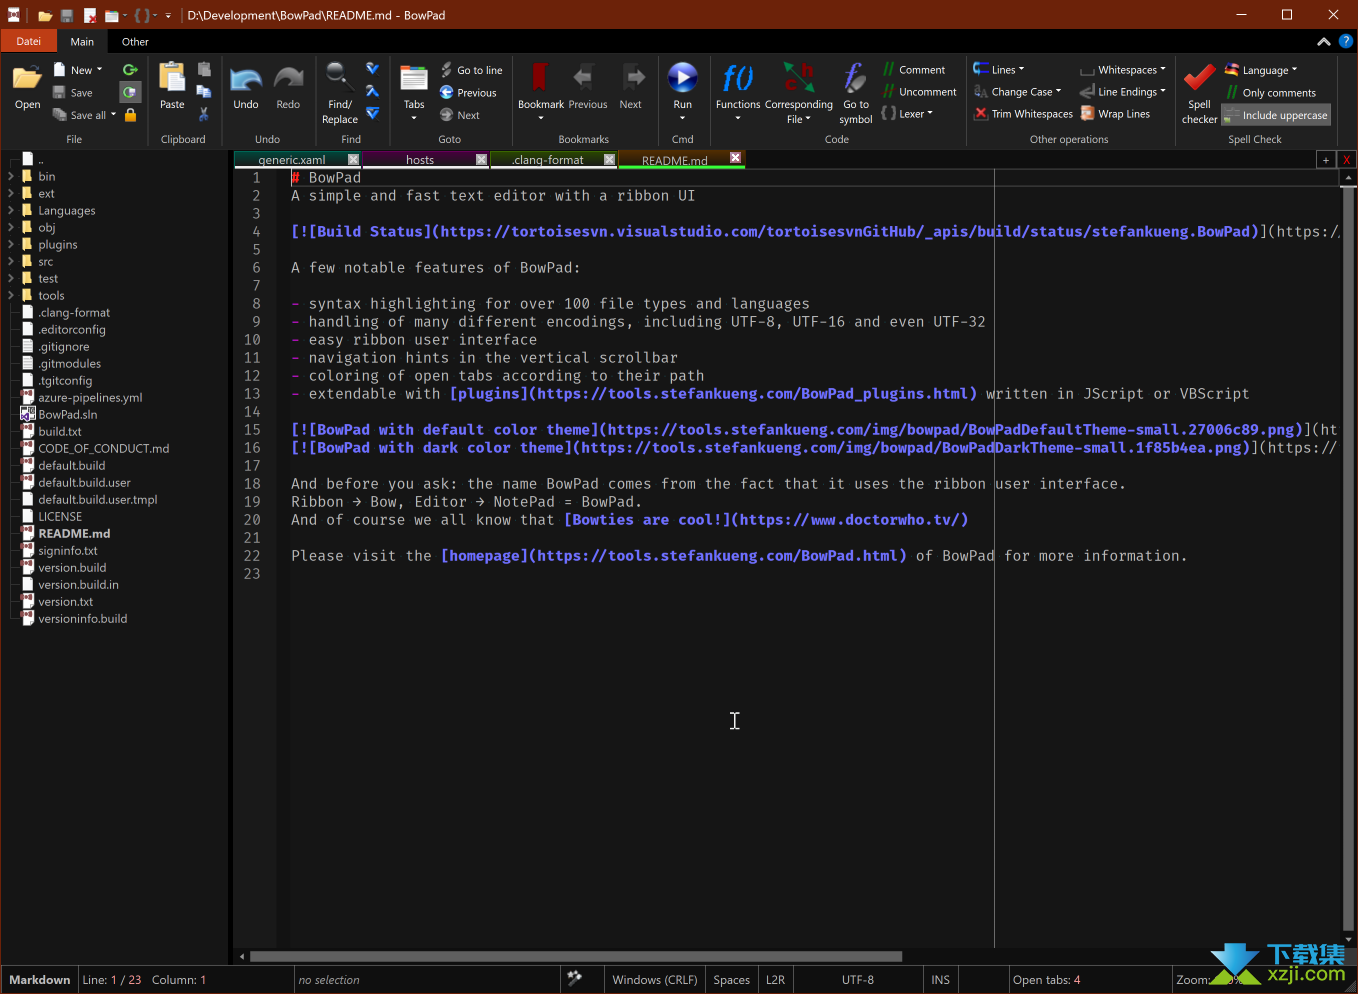Click Trim Whitespaces

pyautogui.click(x=1023, y=114)
